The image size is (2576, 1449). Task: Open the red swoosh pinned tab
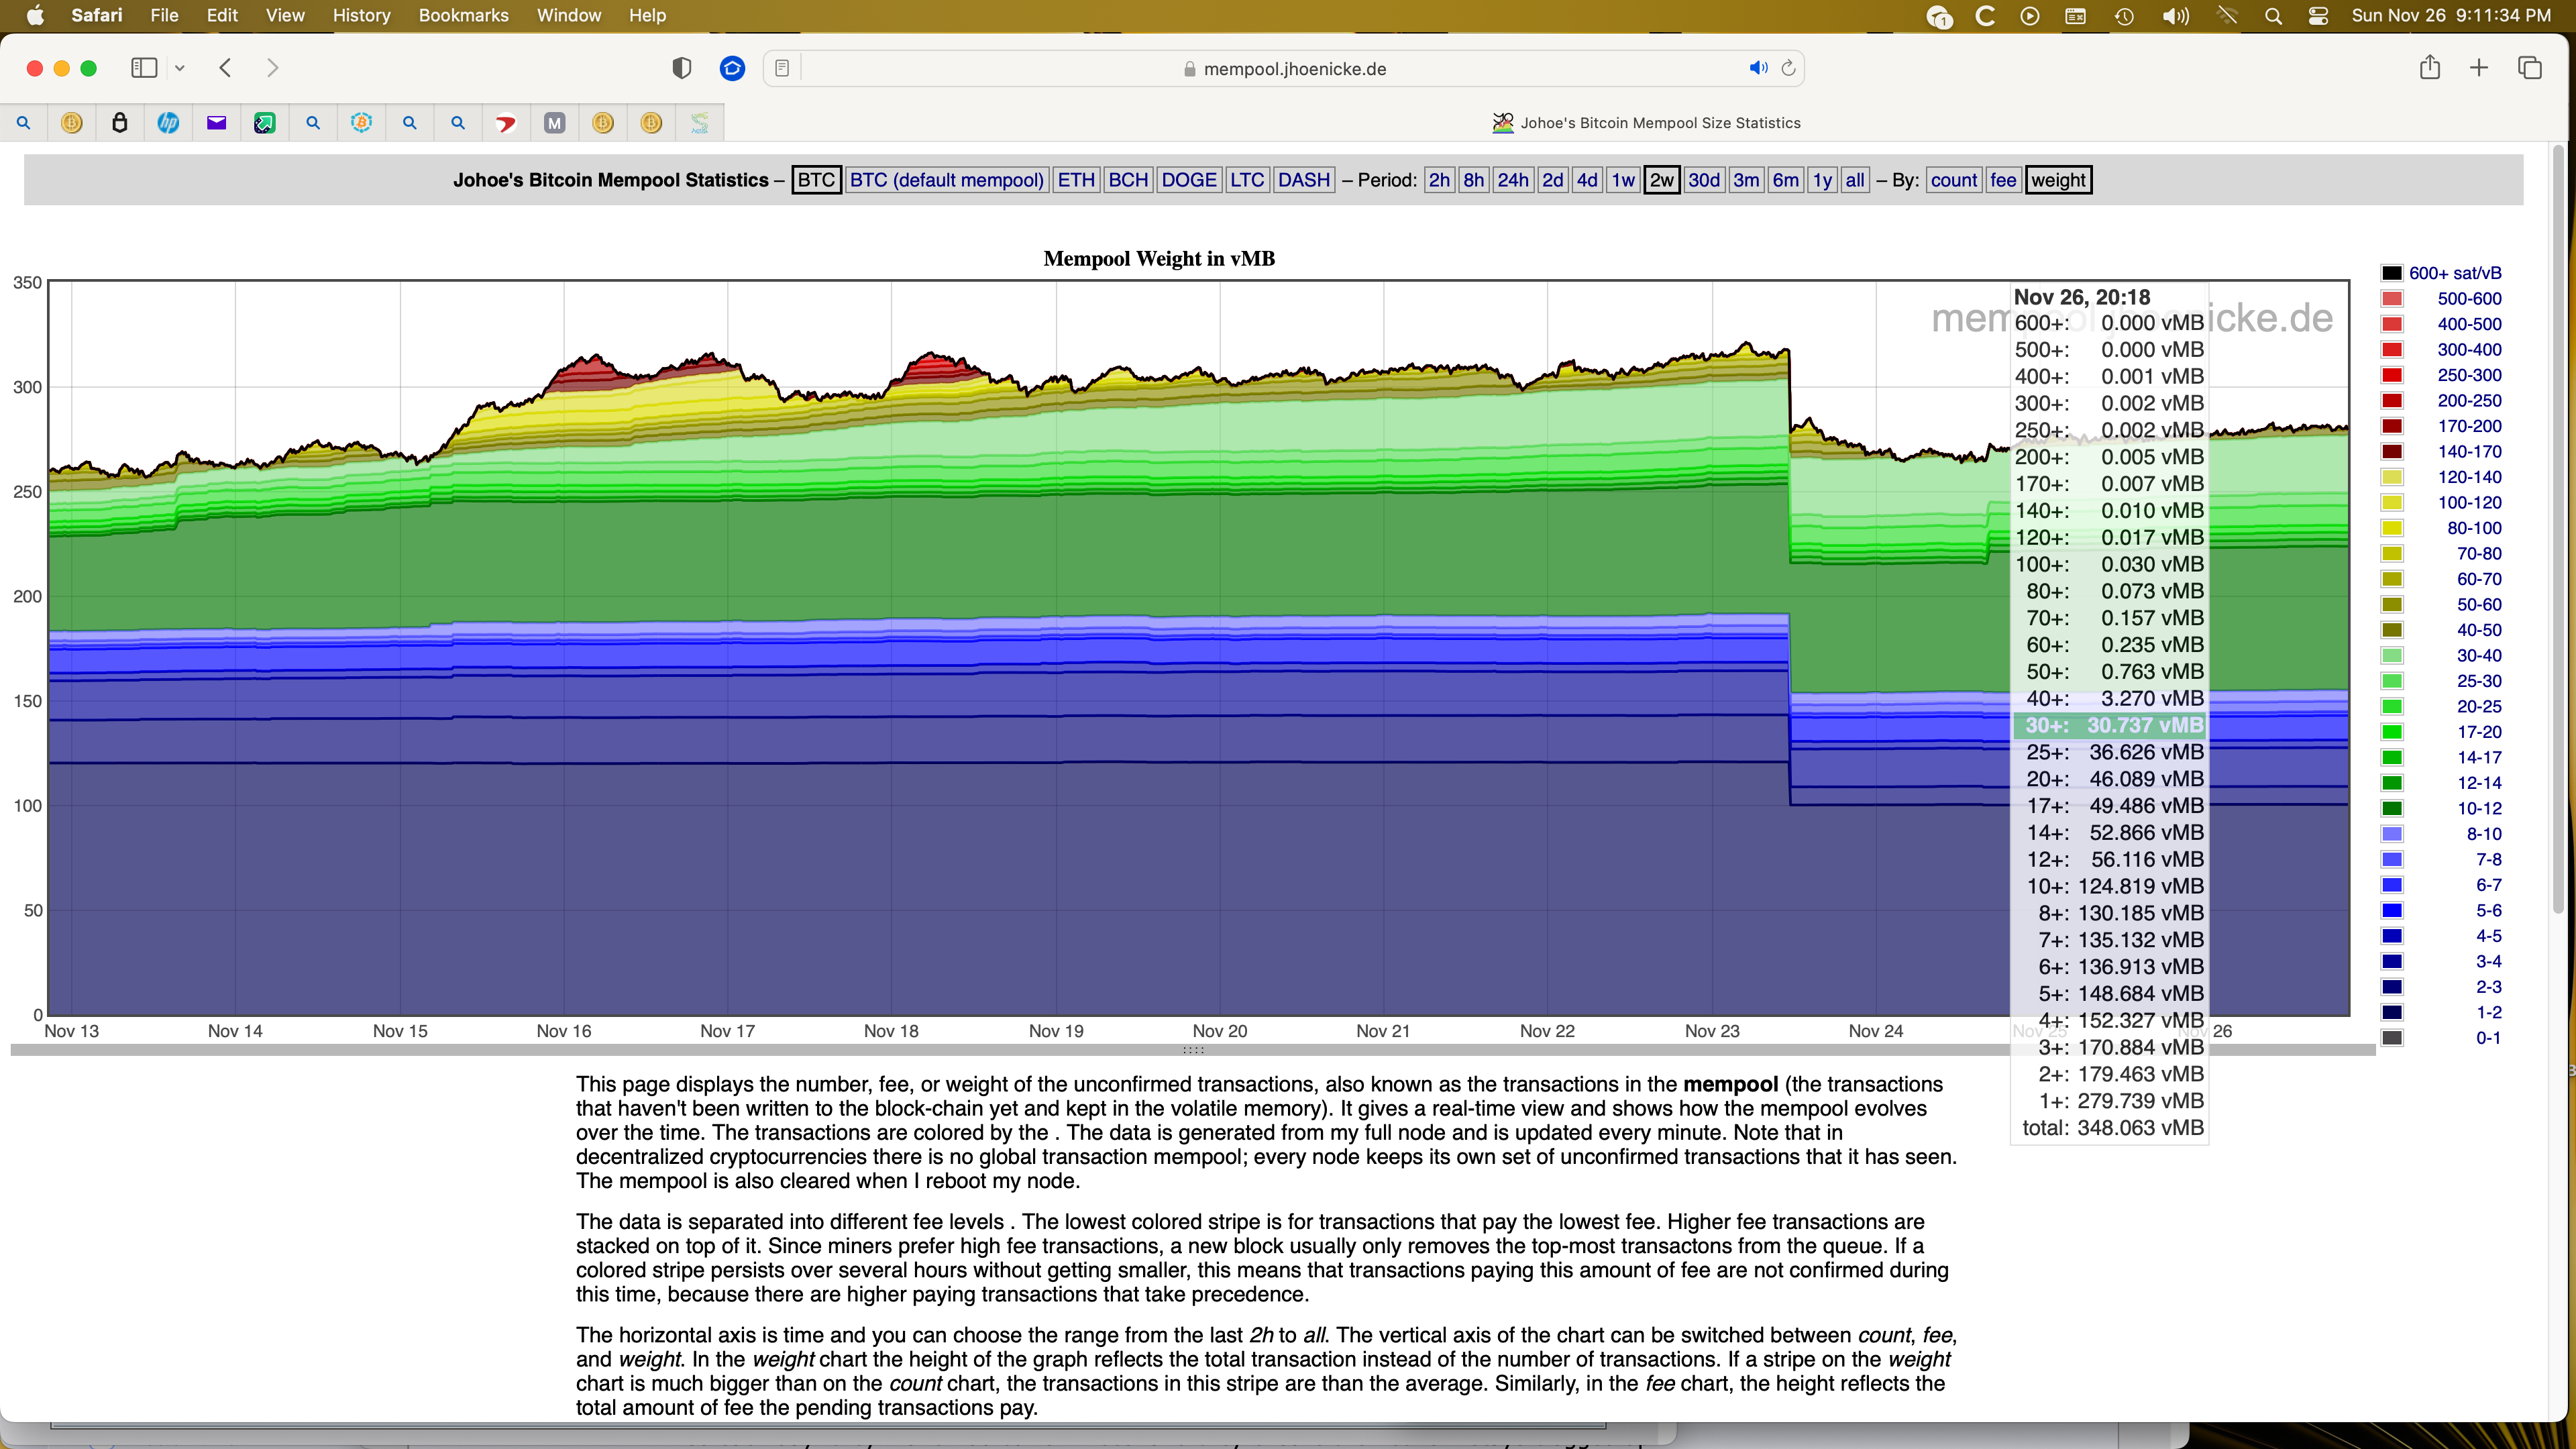point(506,123)
